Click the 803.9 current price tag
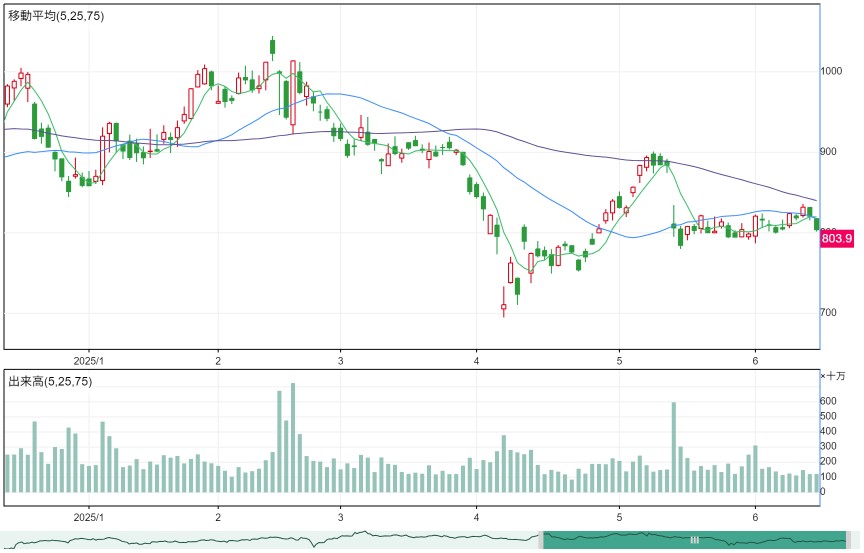Screen dimensions: 864x553 [x=837, y=238]
